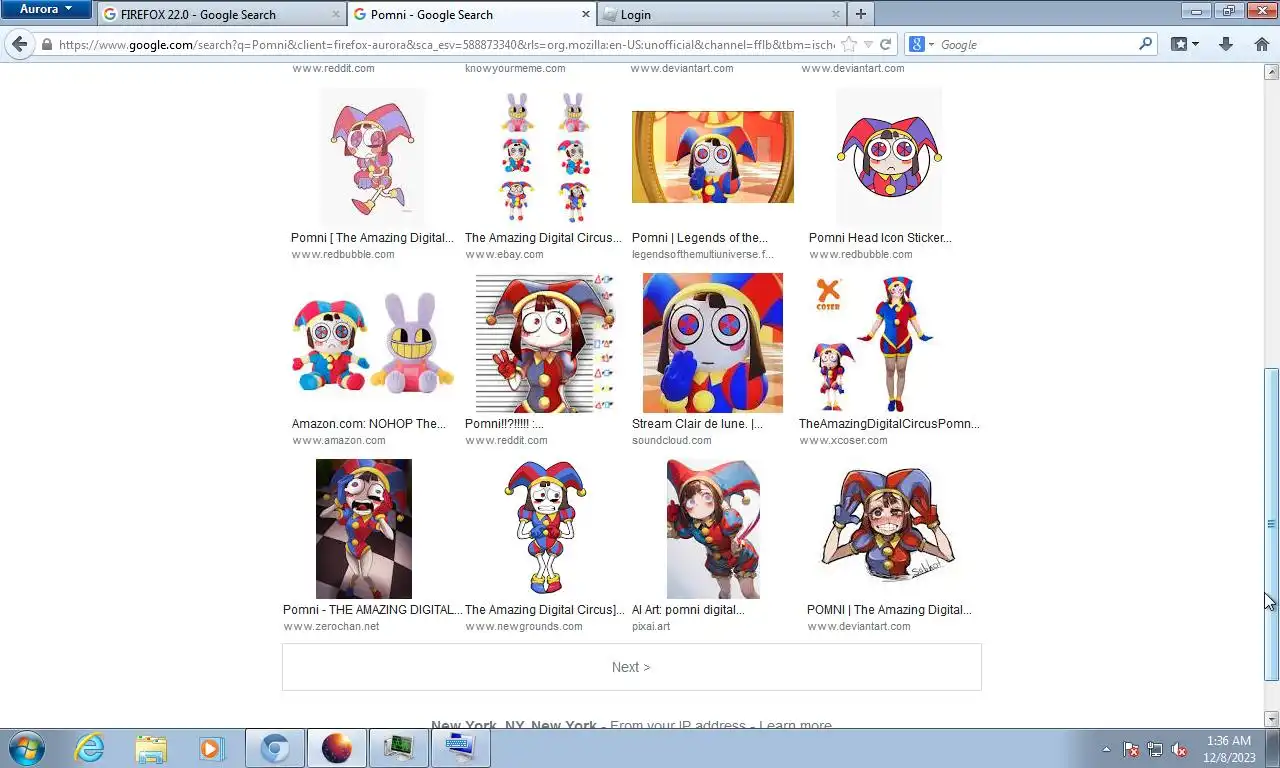Open the Amazon Pomni and bunny plush thumbnail
This screenshot has height=768, width=1280.
tap(372, 343)
